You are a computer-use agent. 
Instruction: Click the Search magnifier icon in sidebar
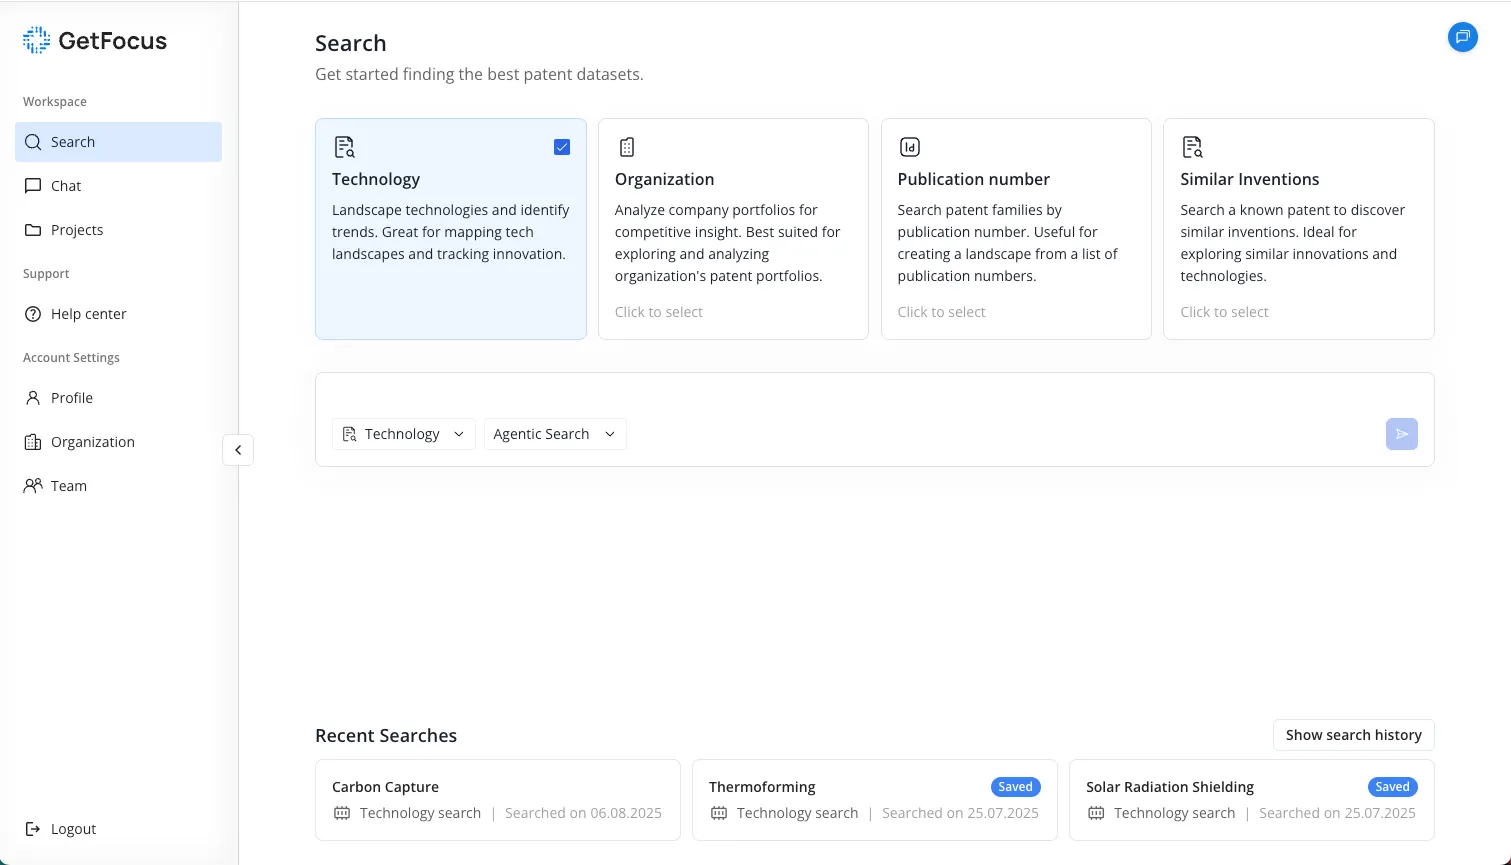[x=33, y=142]
